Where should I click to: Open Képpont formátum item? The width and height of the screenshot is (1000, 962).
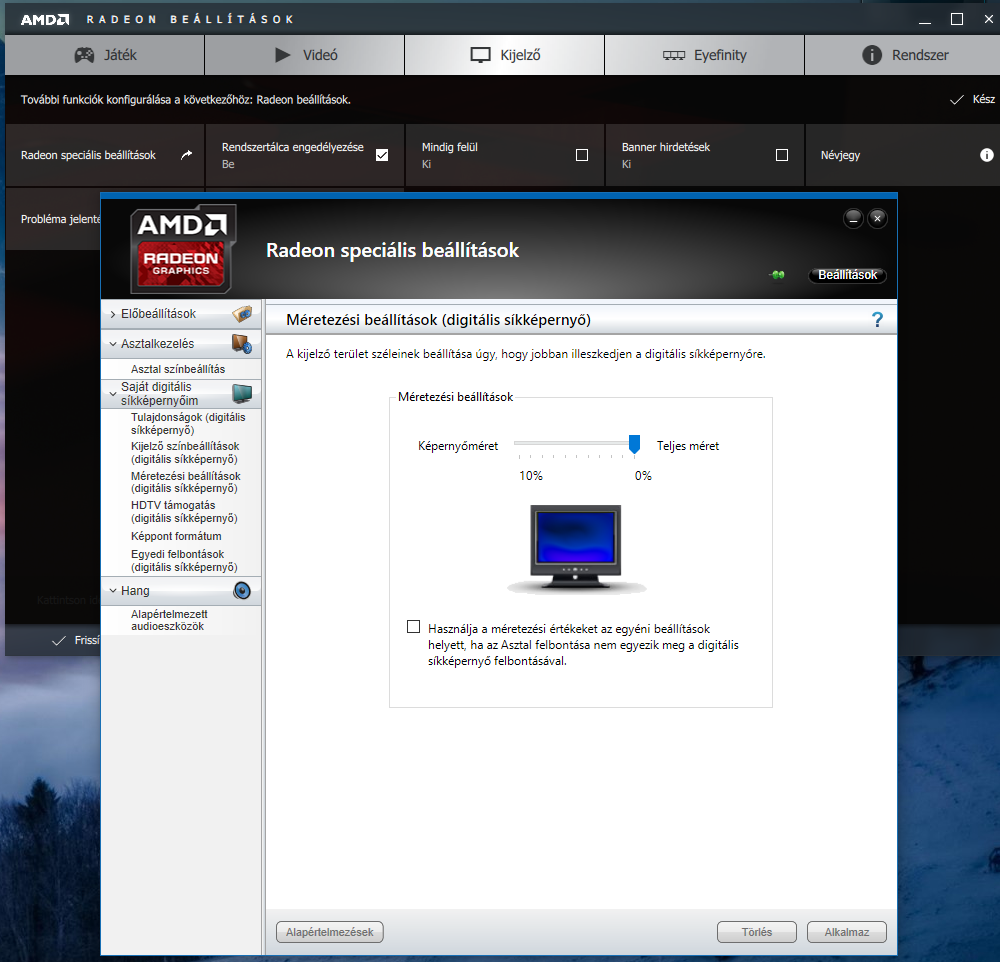[x=176, y=536]
